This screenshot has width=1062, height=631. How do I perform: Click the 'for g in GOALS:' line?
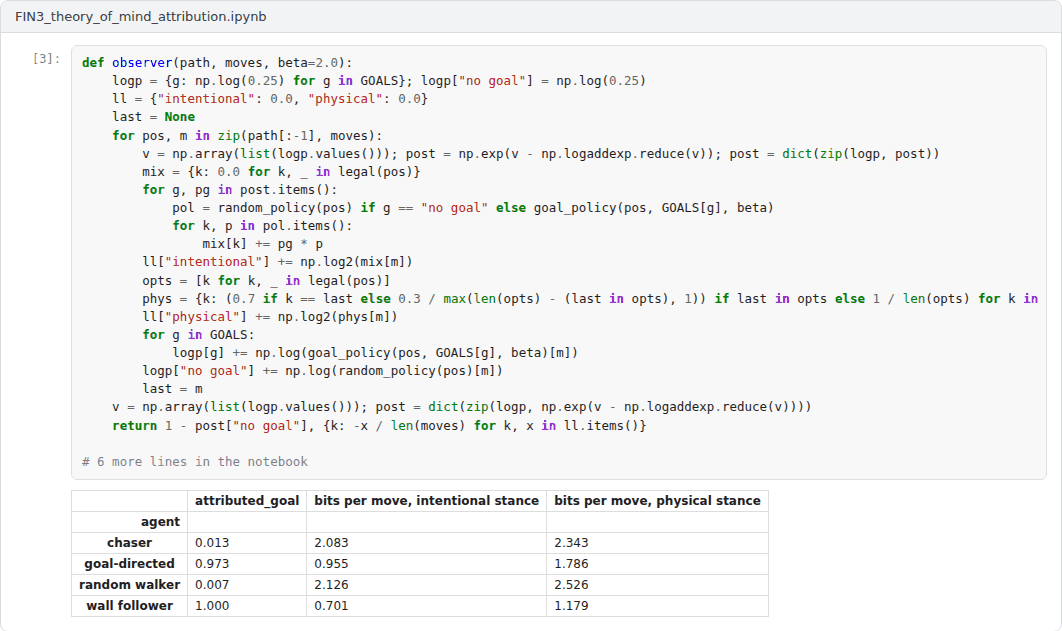pyautogui.click(x=198, y=334)
